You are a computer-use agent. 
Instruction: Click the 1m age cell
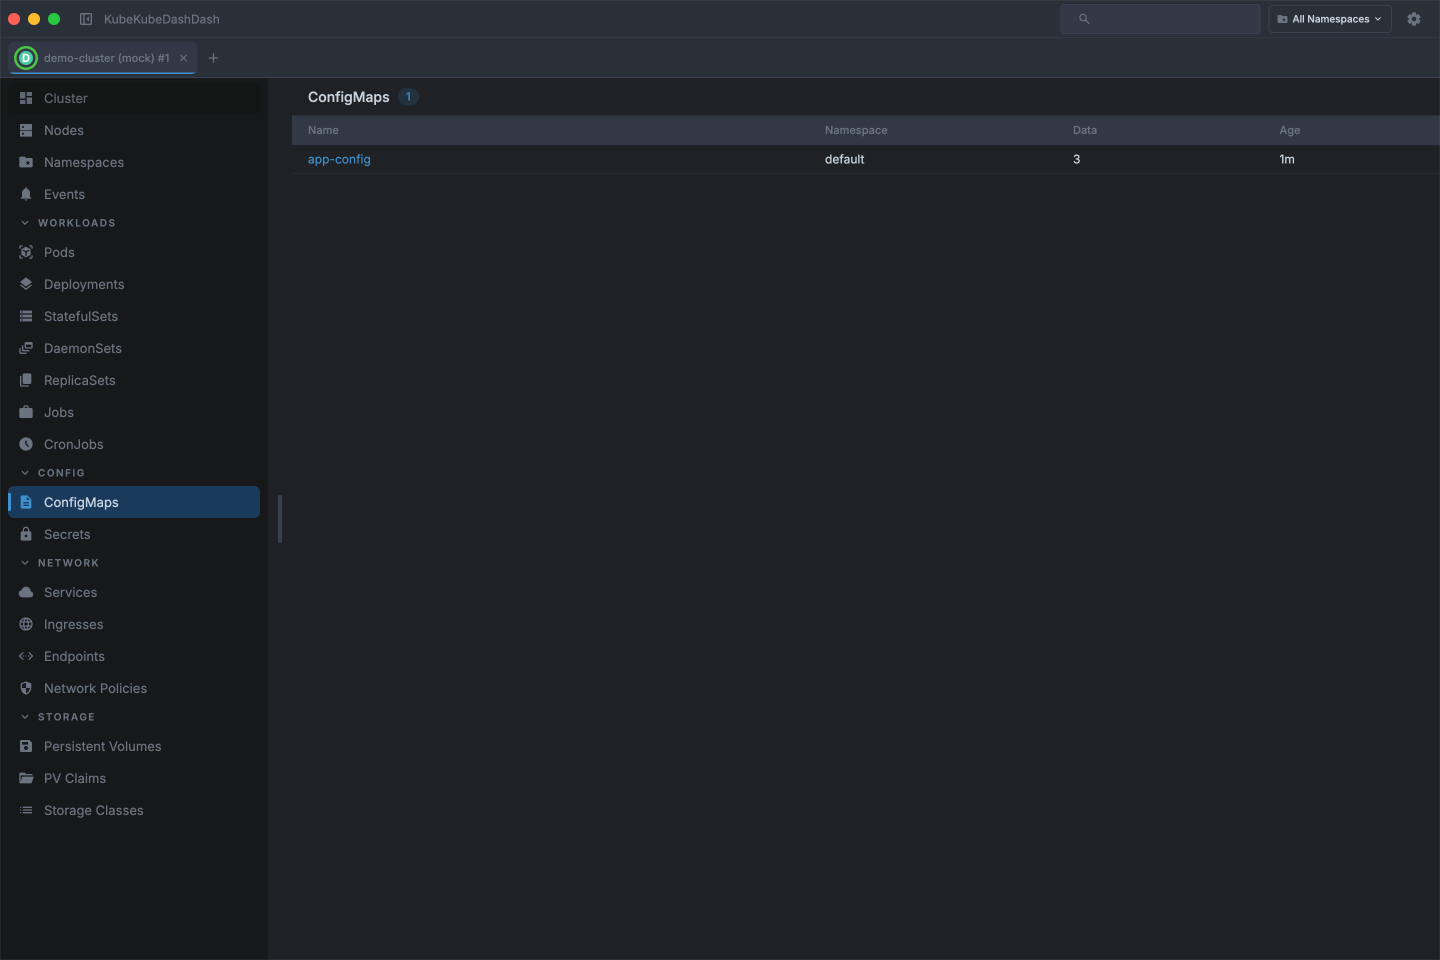(1287, 159)
